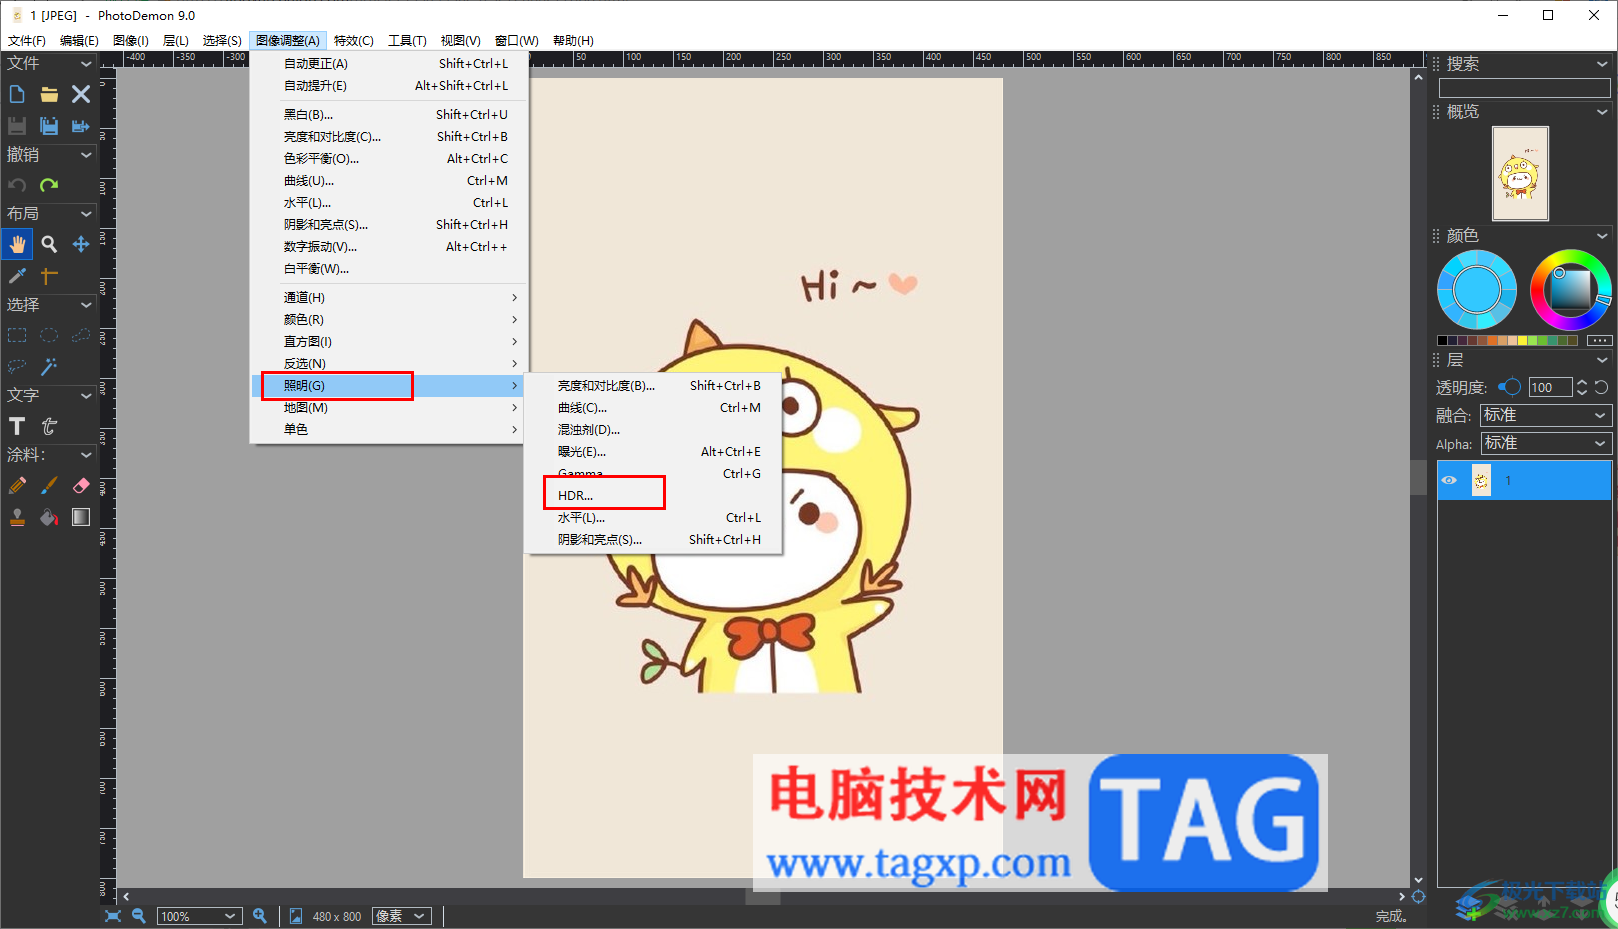
Task: Select the Magic wand tool
Action: tap(49, 366)
